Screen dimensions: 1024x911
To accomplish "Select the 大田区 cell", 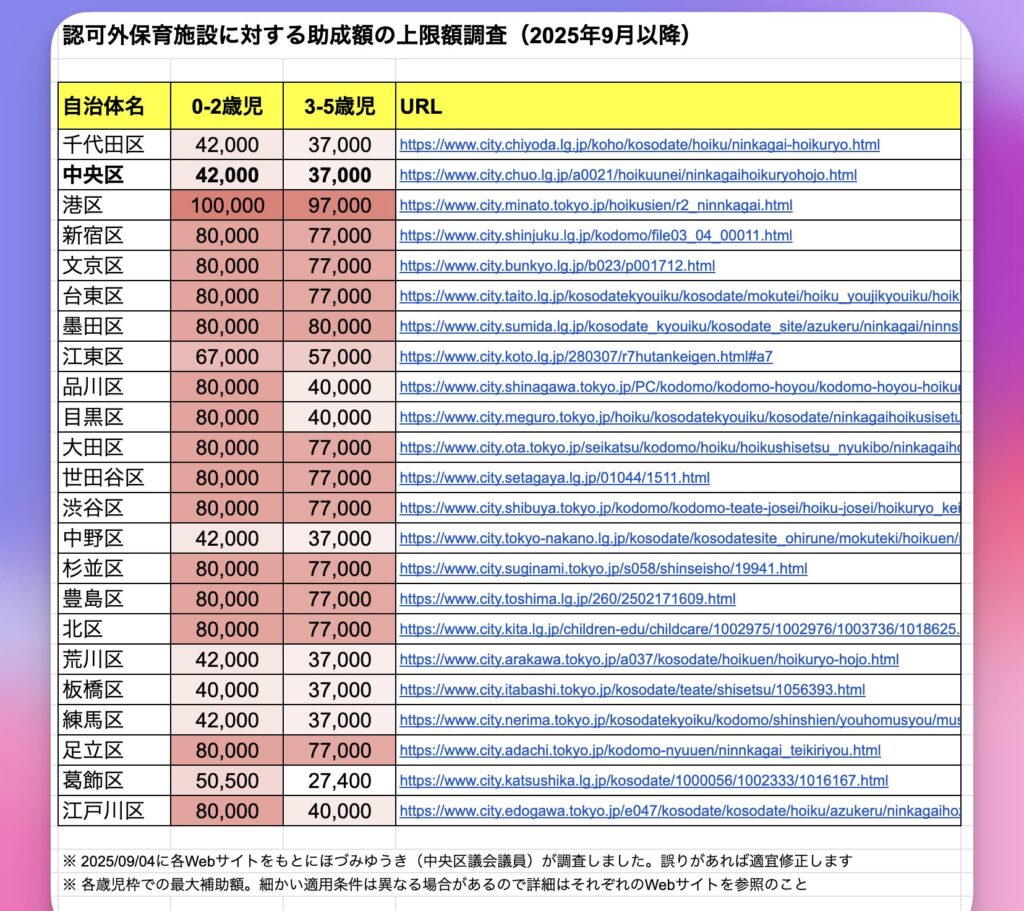I will pos(114,447).
